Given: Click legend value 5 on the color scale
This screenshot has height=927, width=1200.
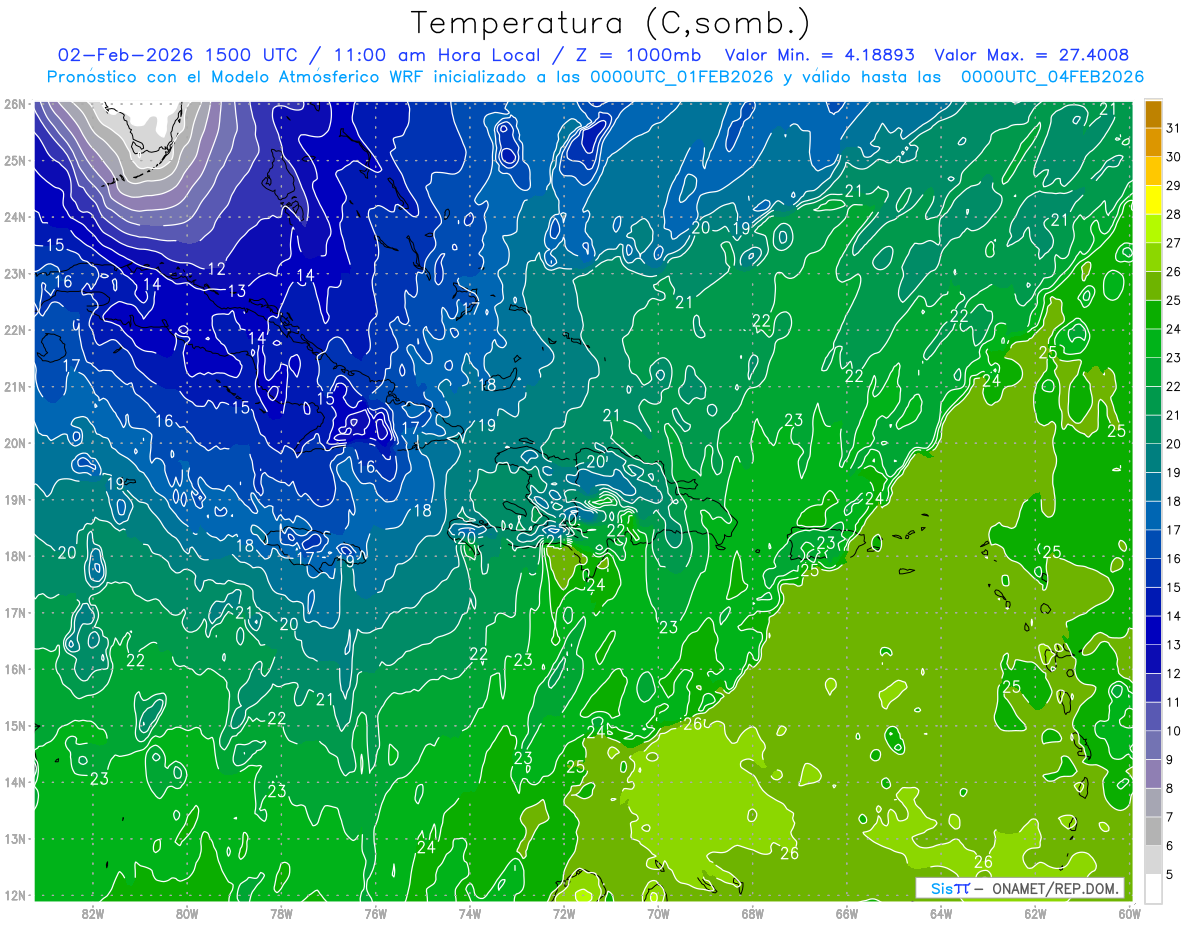Looking at the screenshot, I should pyautogui.click(x=1172, y=875).
